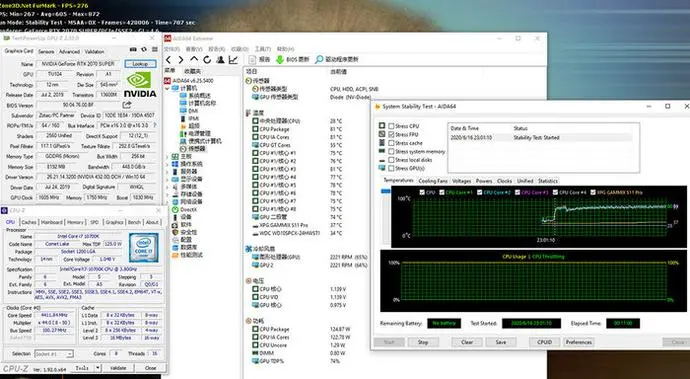The height and width of the screenshot is (379, 690).
Task: Click the CPUID button in Stability Test
Action: (544, 342)
